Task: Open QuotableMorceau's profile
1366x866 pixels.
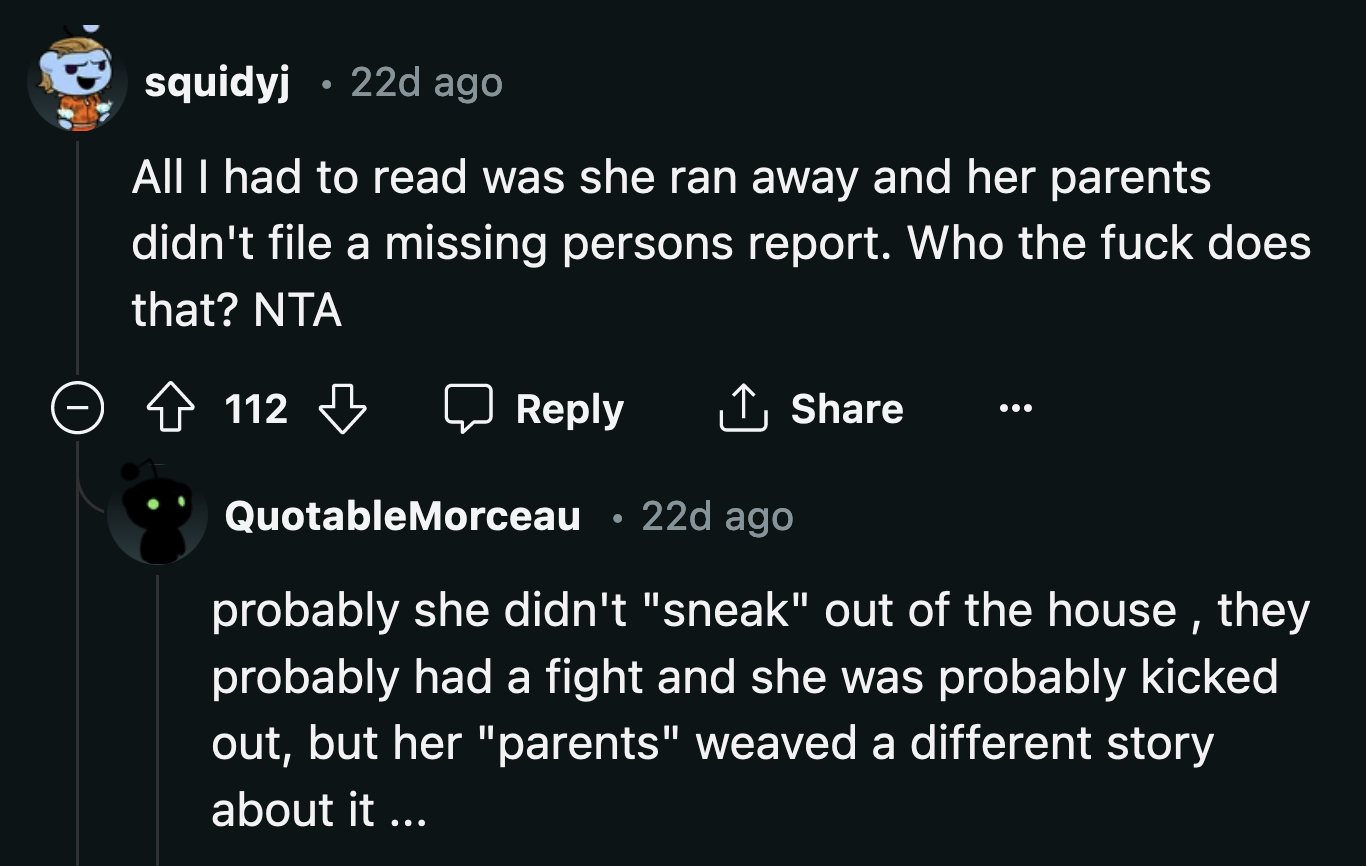Action: [402, 516]
